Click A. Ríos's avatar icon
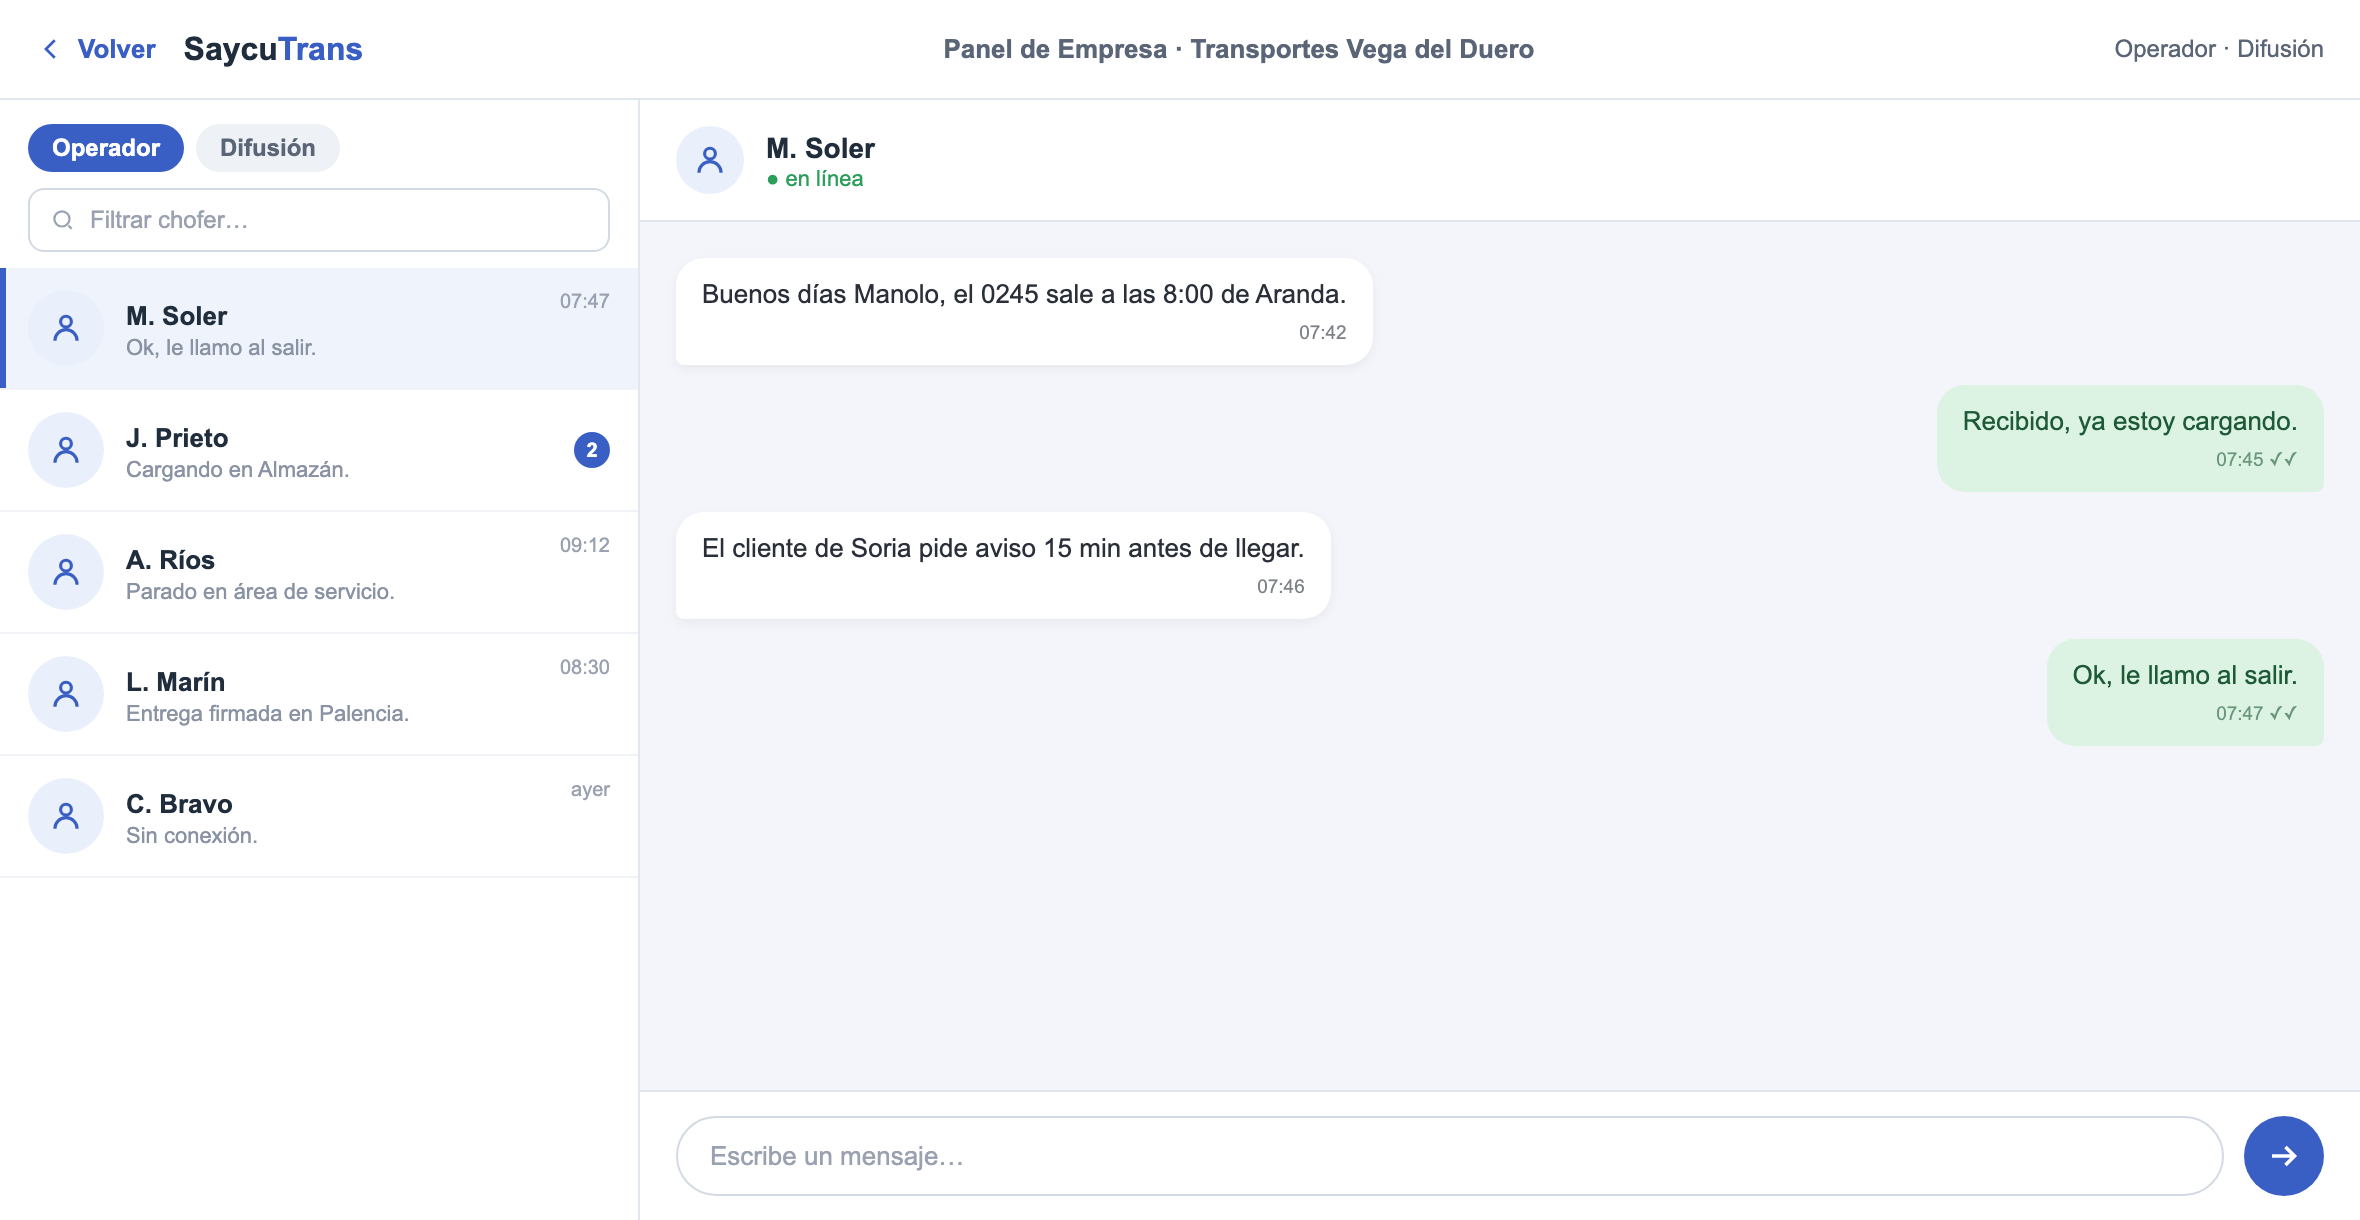Screen dimensions: 2360x1220 tap(66, 572)
